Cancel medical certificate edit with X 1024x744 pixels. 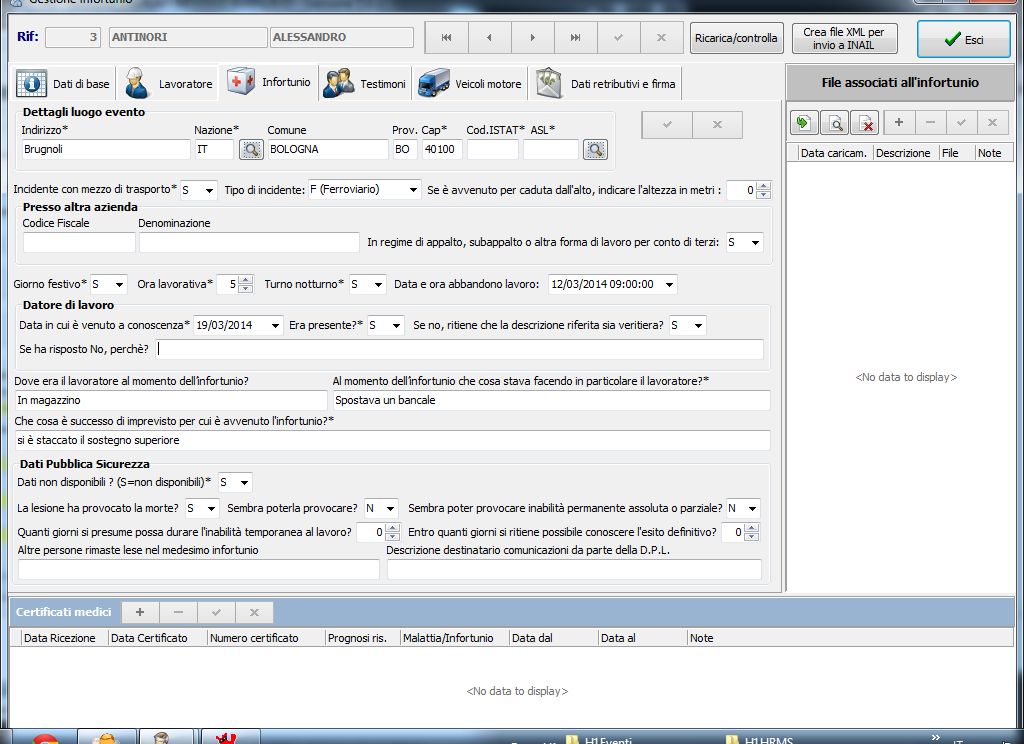tap(255, 612)
